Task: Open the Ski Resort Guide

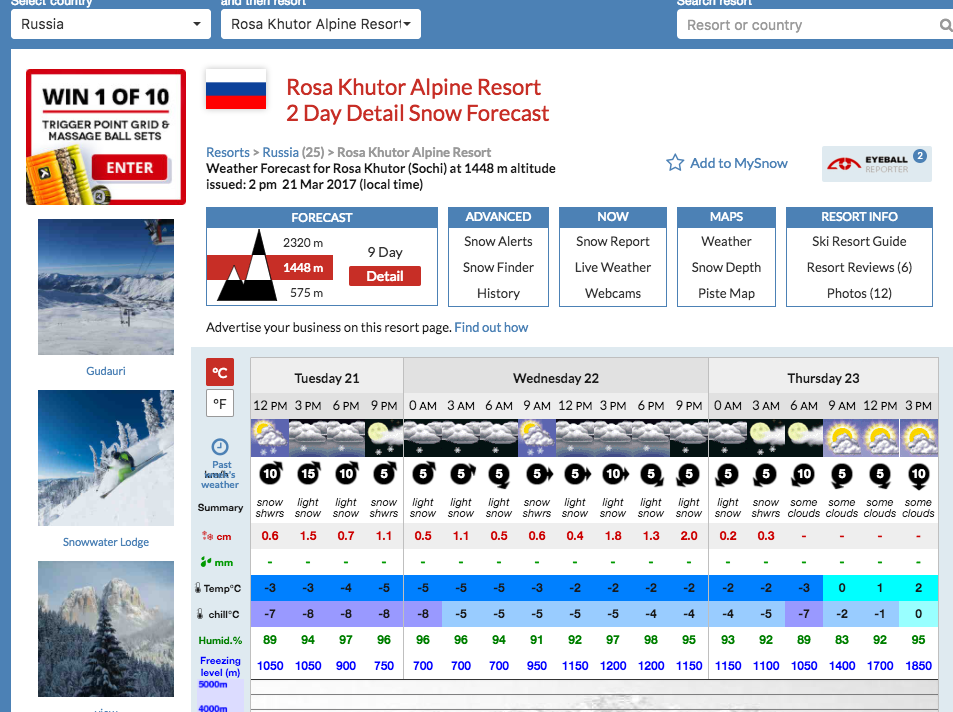Action: (859, 241)
